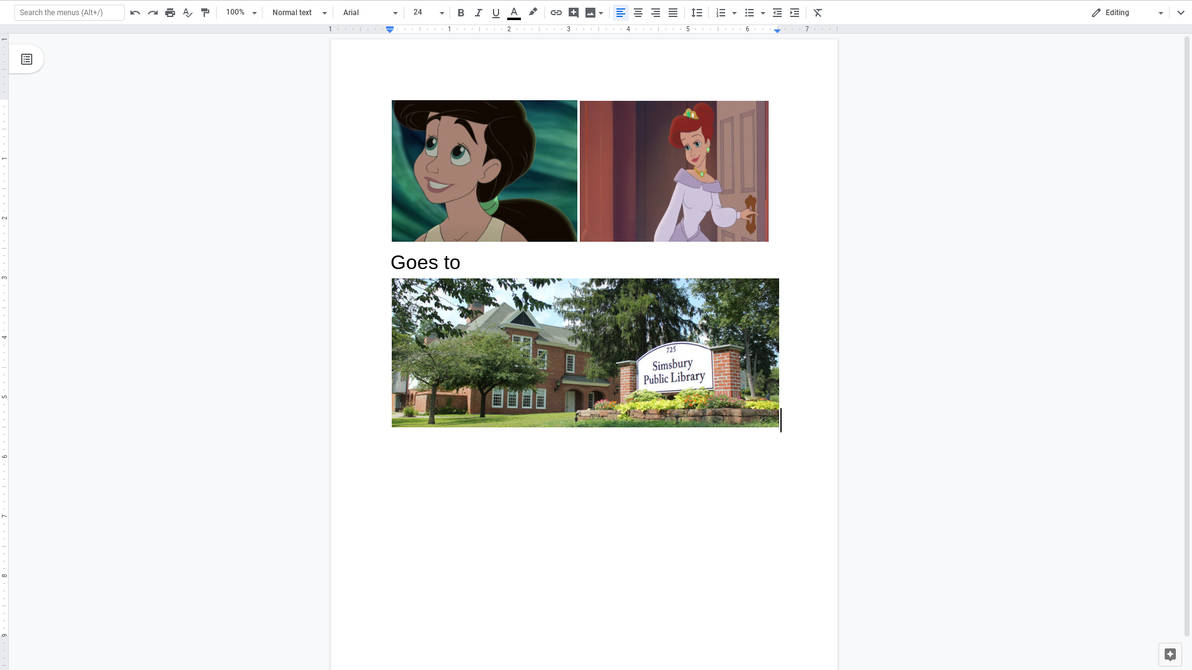Align text to the right
Screen dimensions: 1192x670
(655, 13)
